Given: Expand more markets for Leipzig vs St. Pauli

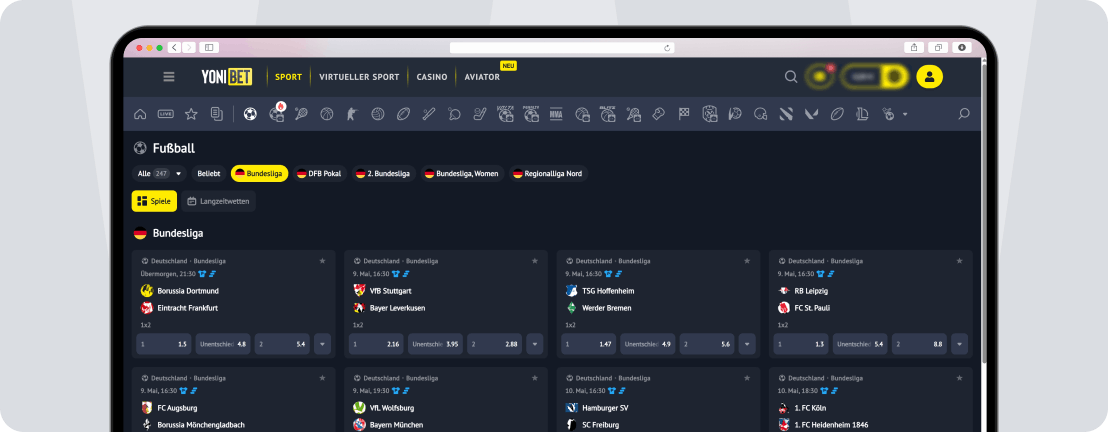Looking at the screenshot, I should pyautogui.click(x=960, y=344).
